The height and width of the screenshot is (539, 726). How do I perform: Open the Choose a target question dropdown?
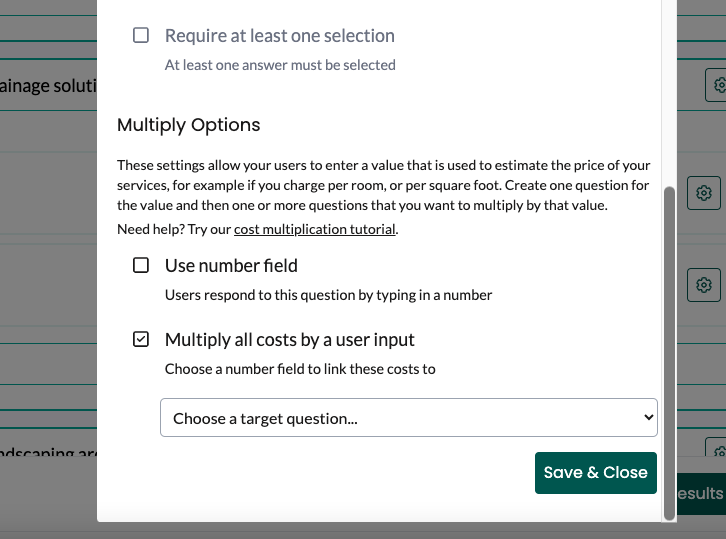pyautogui.click(x=409, y=418)
